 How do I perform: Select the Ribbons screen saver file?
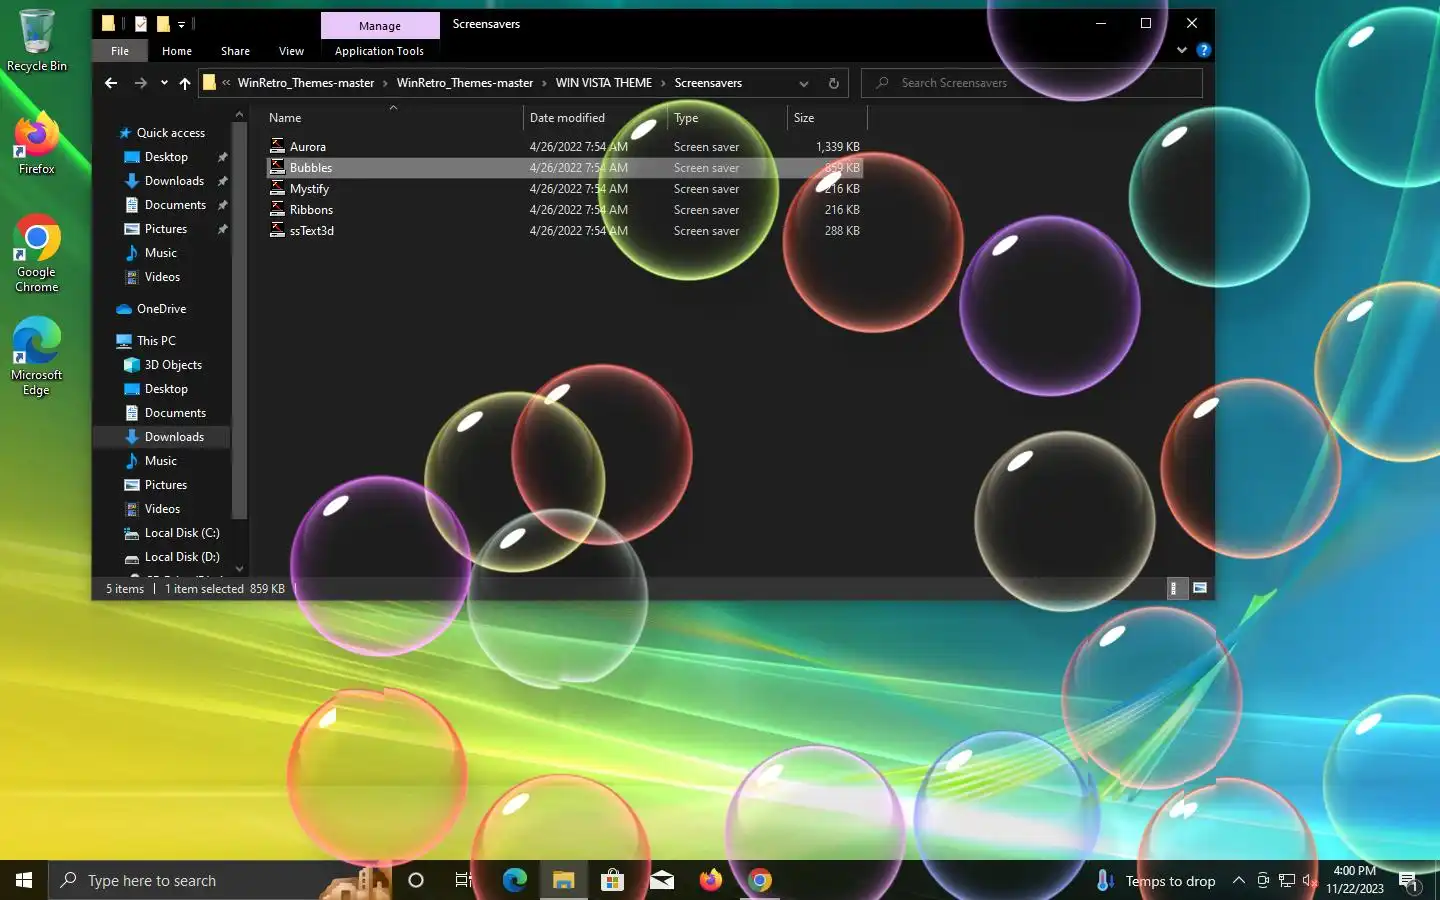(x=564, y=210)
